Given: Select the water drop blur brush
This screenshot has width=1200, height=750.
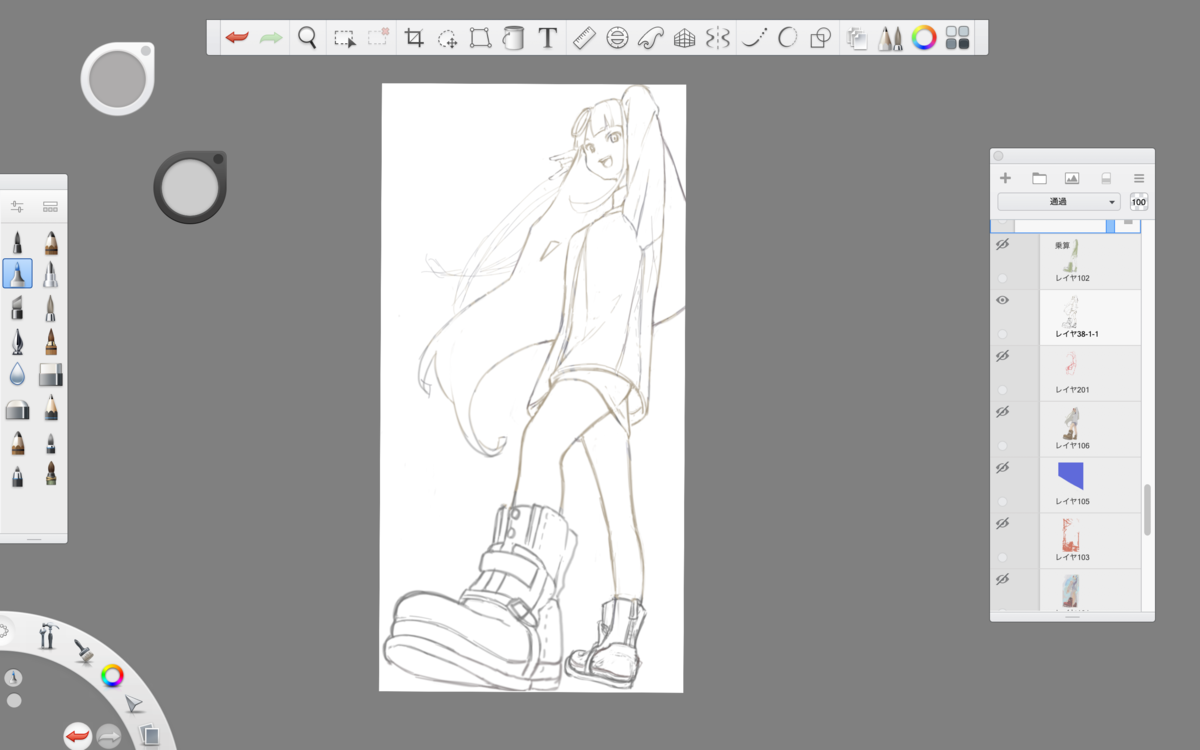Looking at the screenshot, I should pos(17,375).
